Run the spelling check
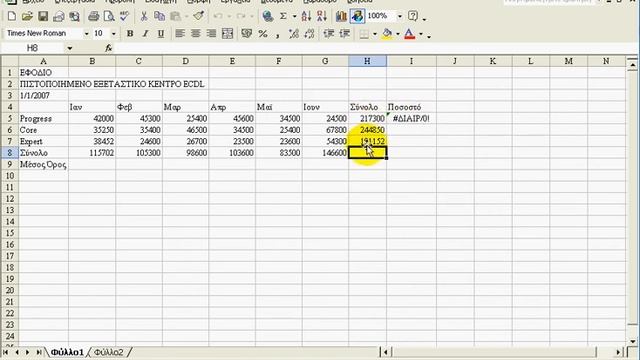 pos(124,16)
